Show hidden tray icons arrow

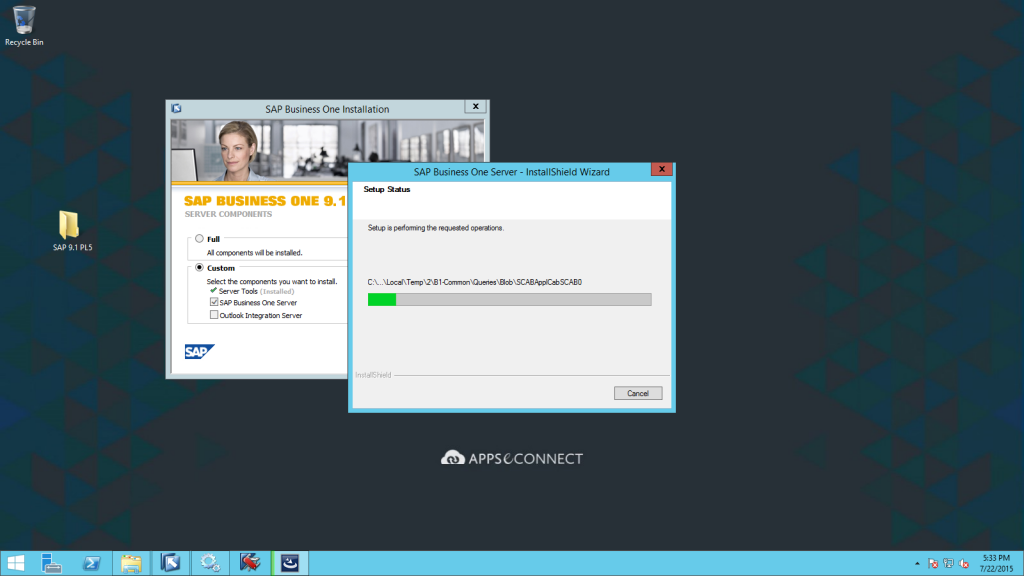tap(917, 564)
